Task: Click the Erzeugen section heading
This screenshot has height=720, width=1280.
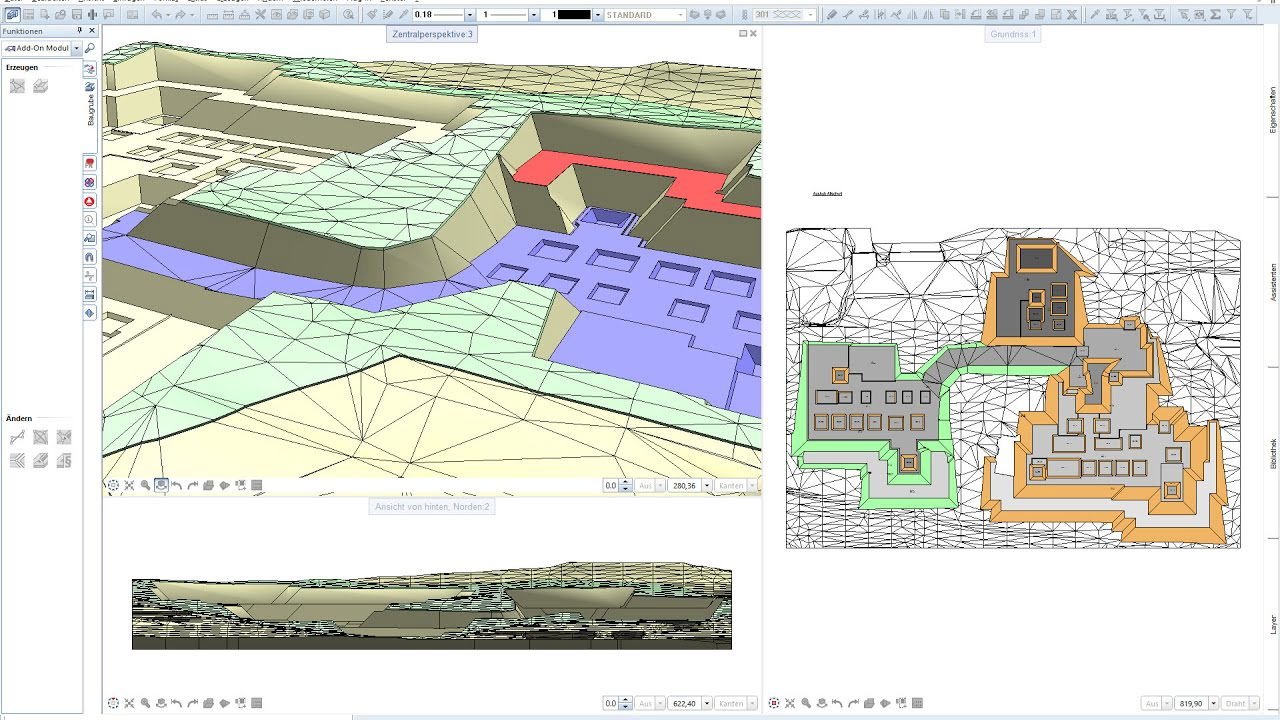Action: point(22,67)
